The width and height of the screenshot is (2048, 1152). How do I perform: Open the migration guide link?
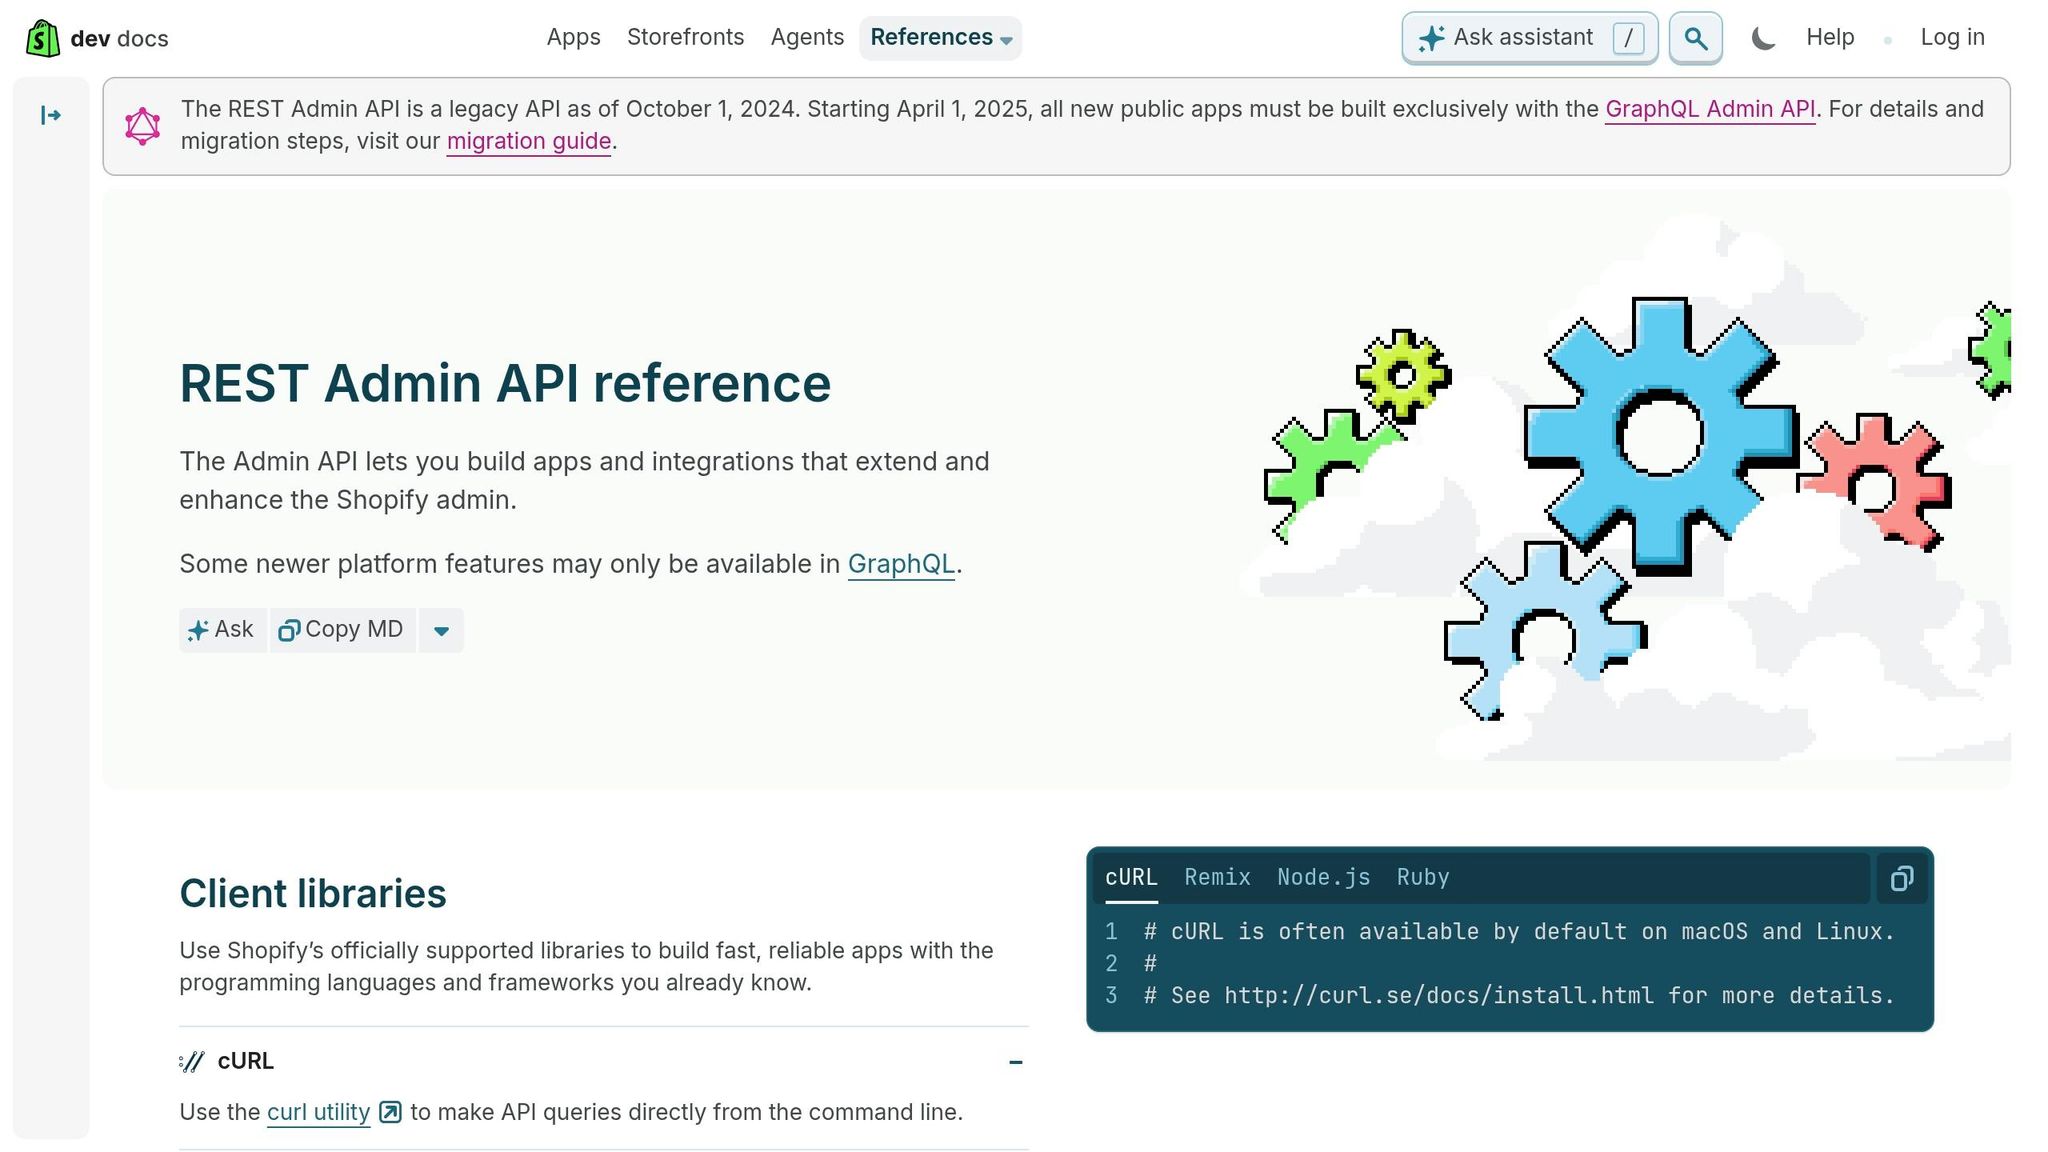click(528, 141)
